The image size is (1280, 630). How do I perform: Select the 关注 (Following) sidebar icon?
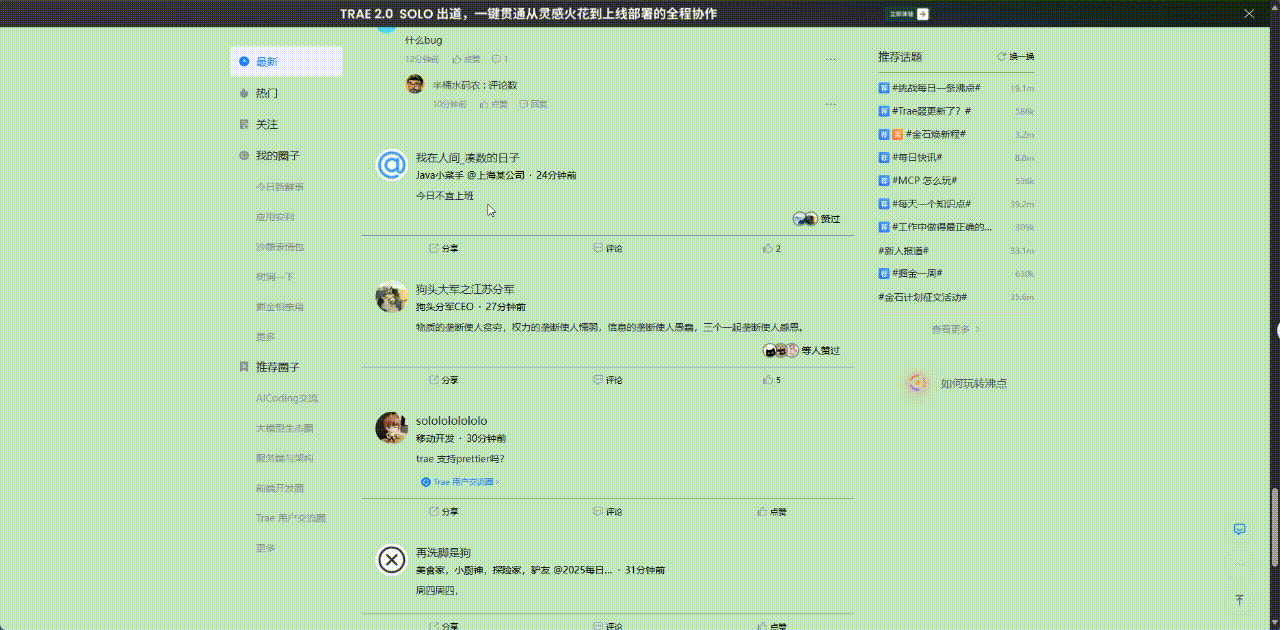pos(243,124)
